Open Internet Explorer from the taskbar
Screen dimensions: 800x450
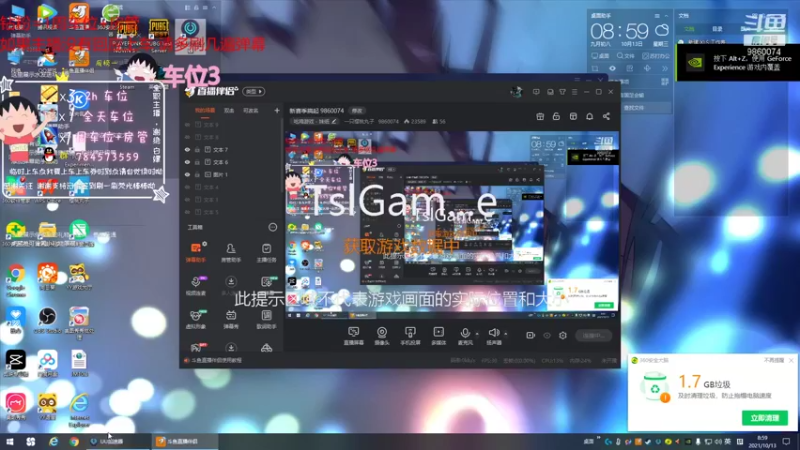pyautogui.click(x=53, y=441)
